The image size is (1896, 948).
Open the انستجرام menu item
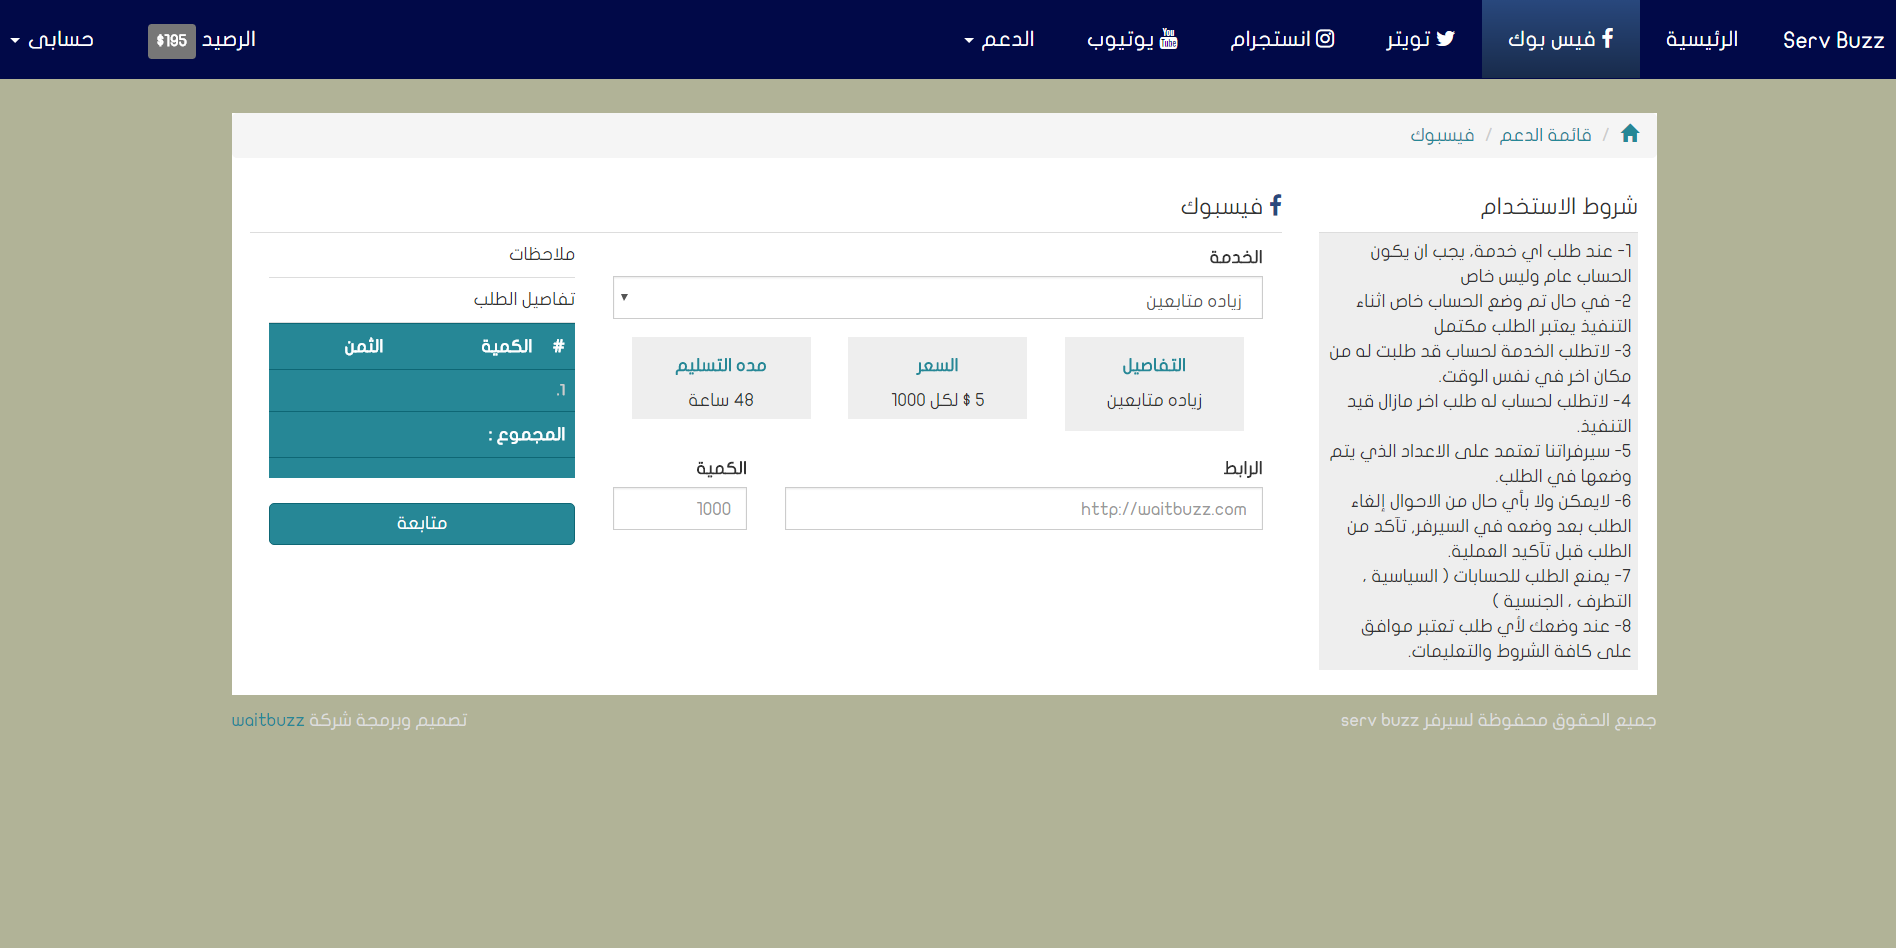1283,39
